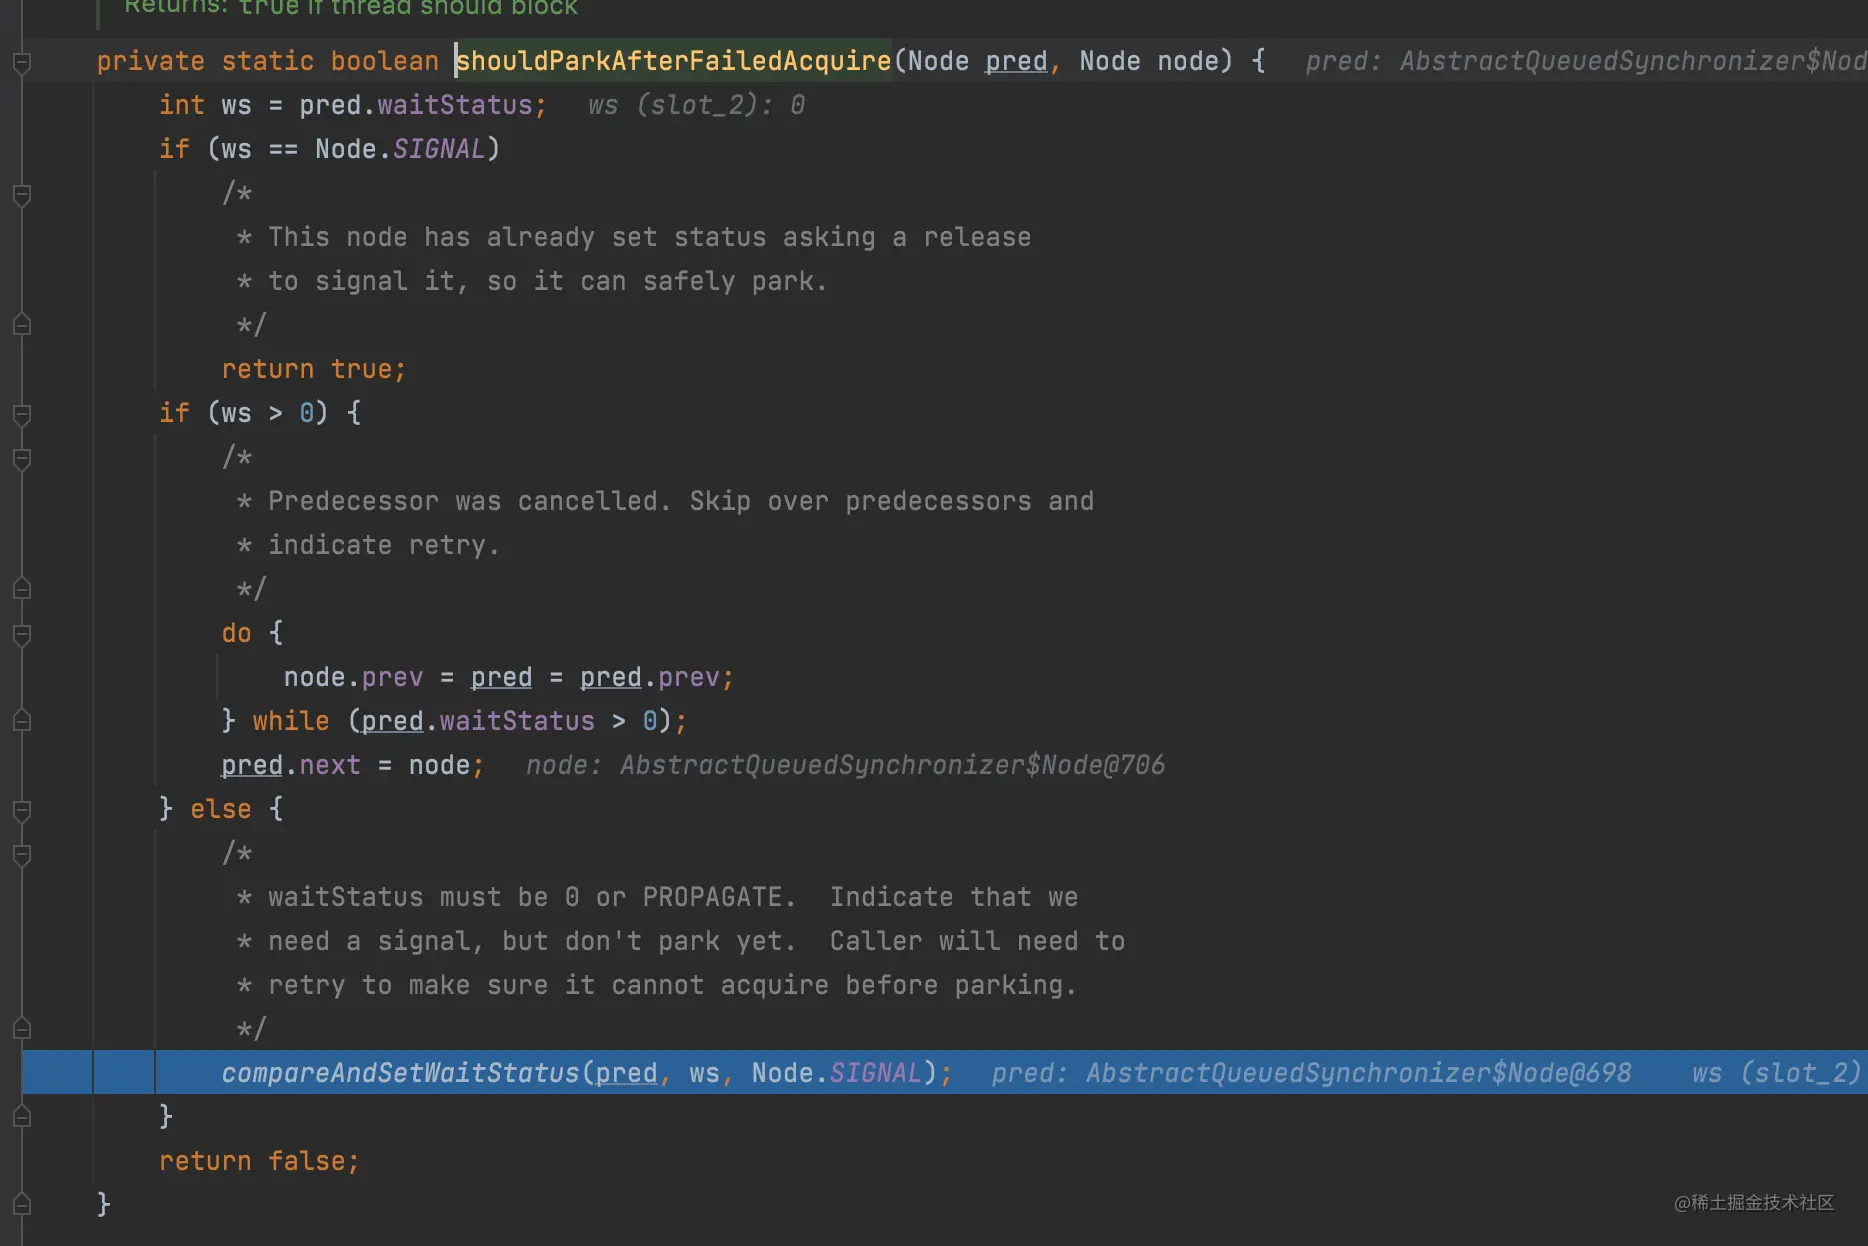Click the Node.SIGNAL constant in if condition
The width and height of the screenshot is (1868, 1246).
click(x=400, y=149)
